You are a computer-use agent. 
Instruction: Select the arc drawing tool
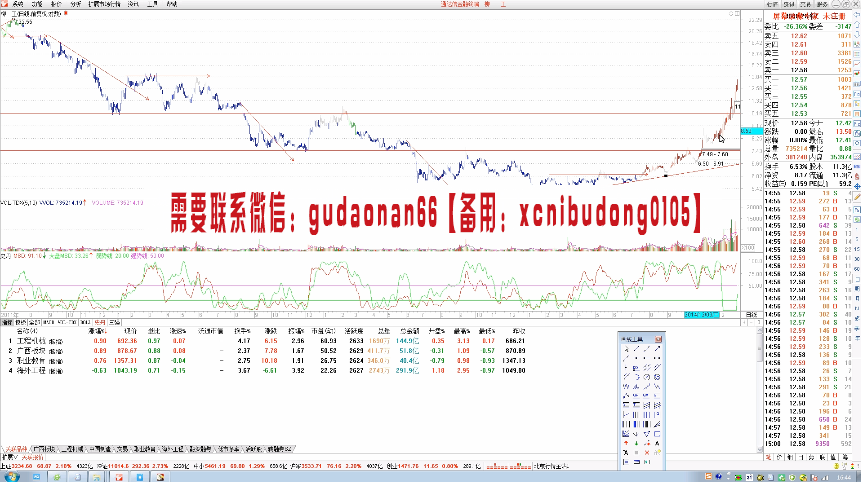click(x=636, y=377)
